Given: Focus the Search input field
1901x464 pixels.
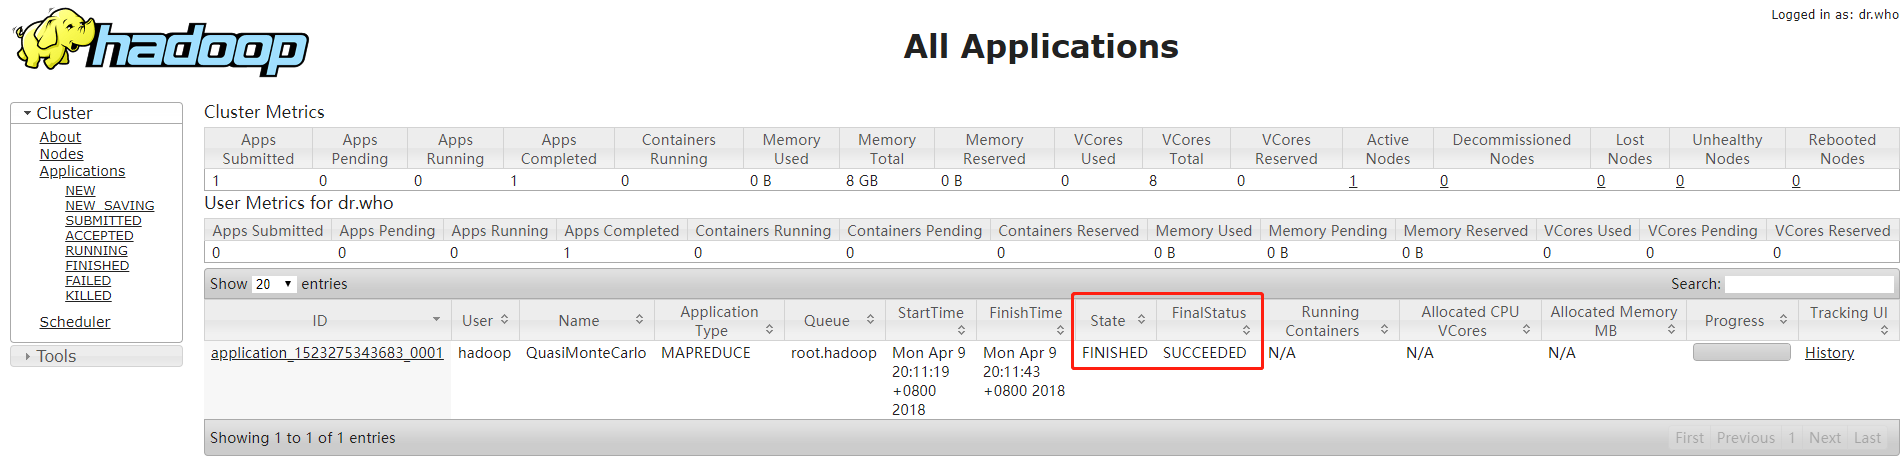Looking at the screenshot, I should (x=1808, y=284).
